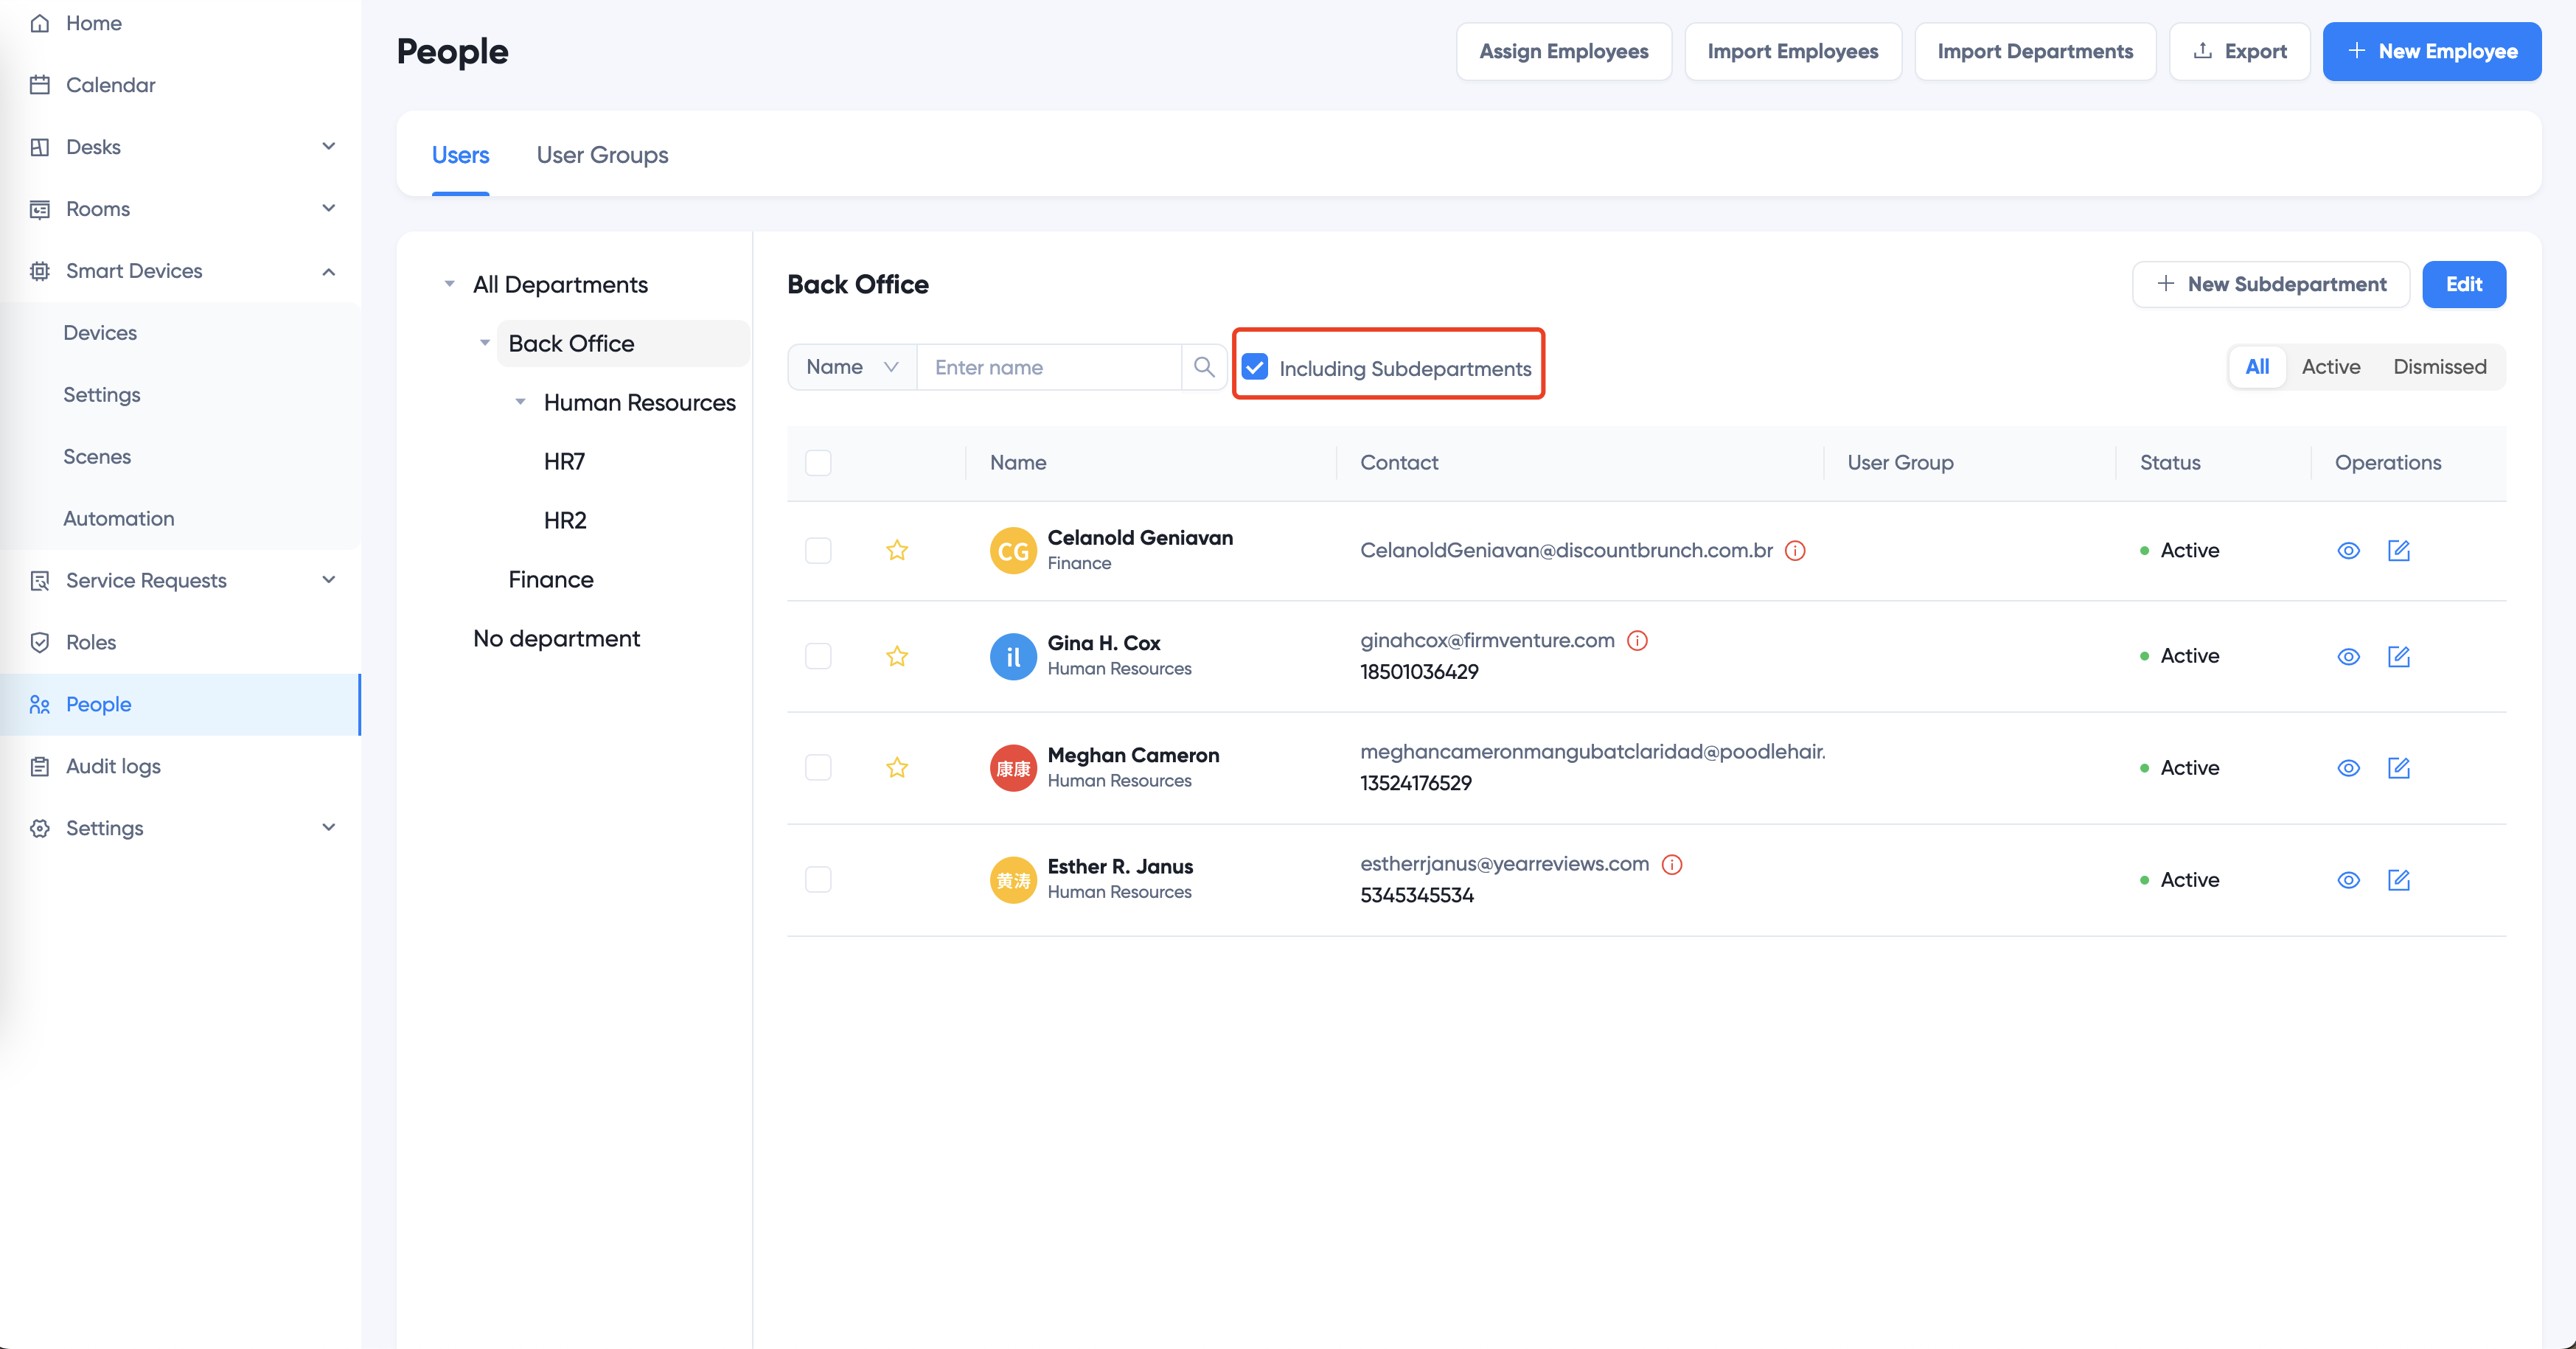Click Celanold Geniavan's CG avatar
Viewport: 2576px width, 1349px height.
(1013, 551)
